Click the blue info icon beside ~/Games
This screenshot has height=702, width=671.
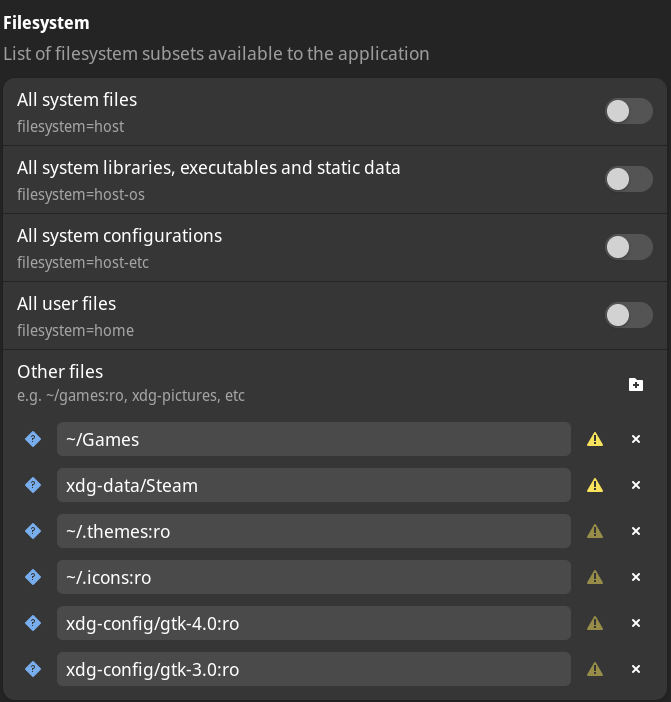click(33, 439)
